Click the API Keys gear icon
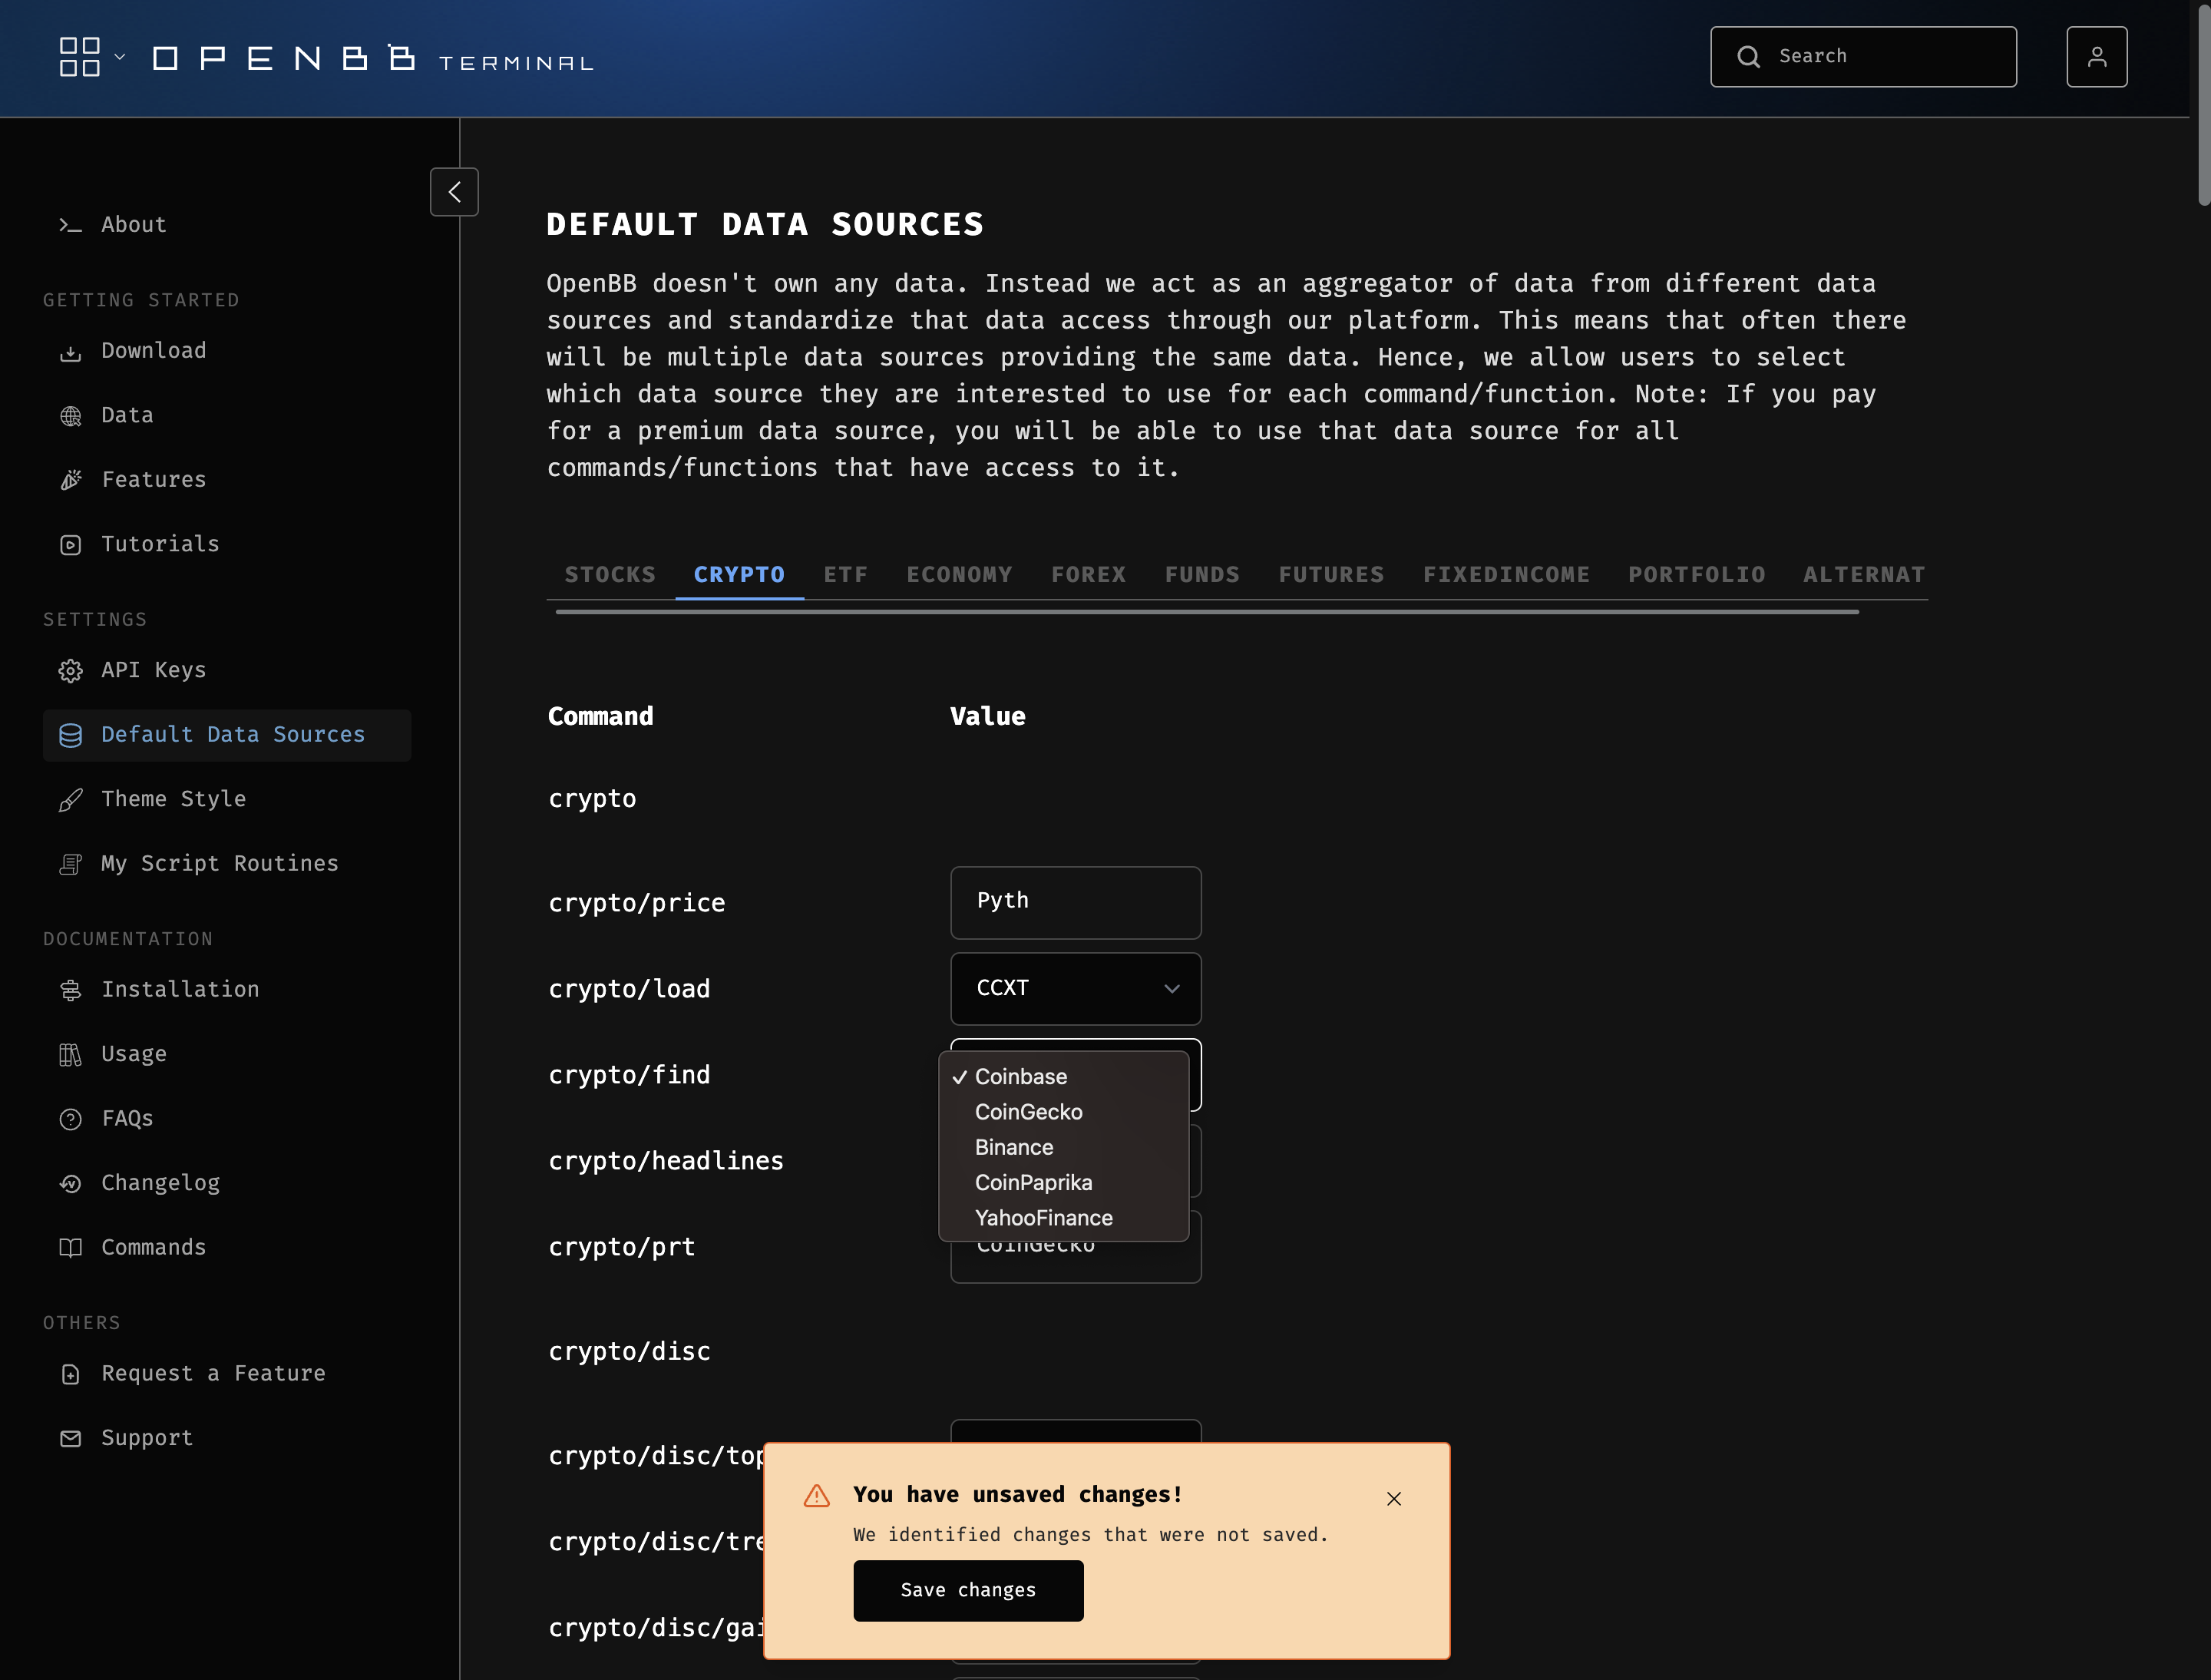The image size is (2211, 1680). pyautogui.click(x=70, y=671)
